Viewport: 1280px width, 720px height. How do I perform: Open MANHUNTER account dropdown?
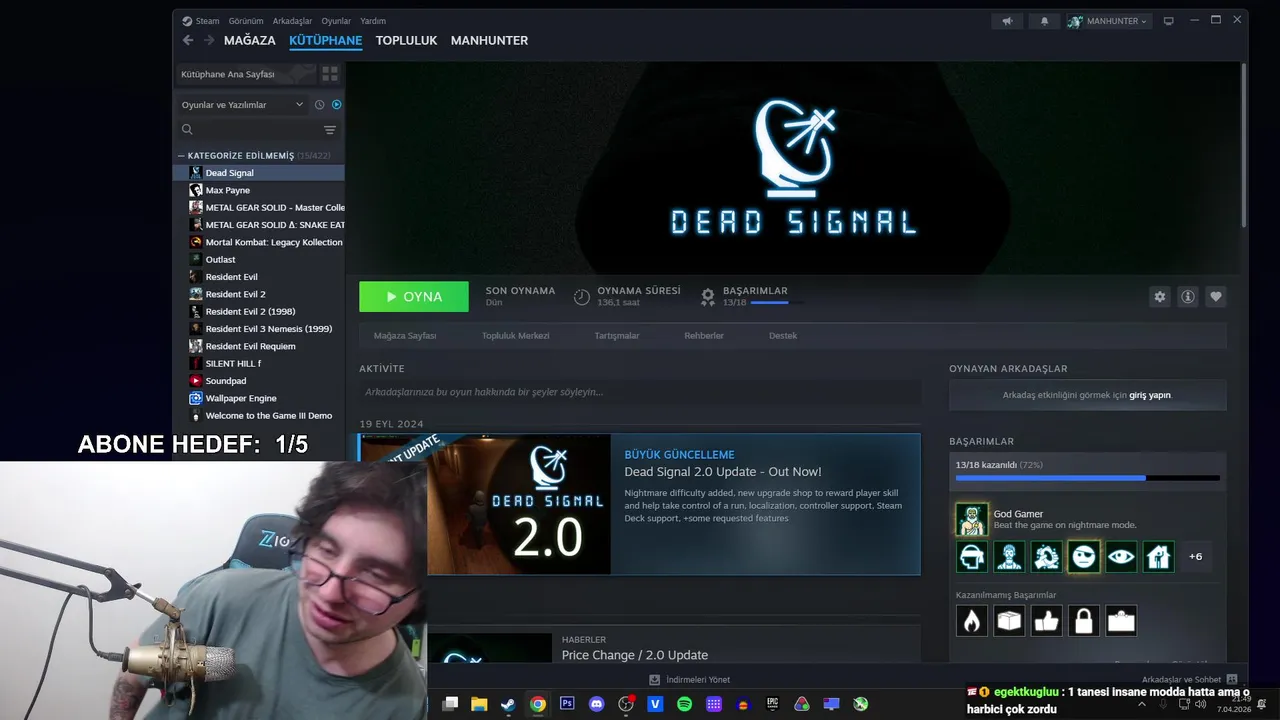click(1109, 21)
